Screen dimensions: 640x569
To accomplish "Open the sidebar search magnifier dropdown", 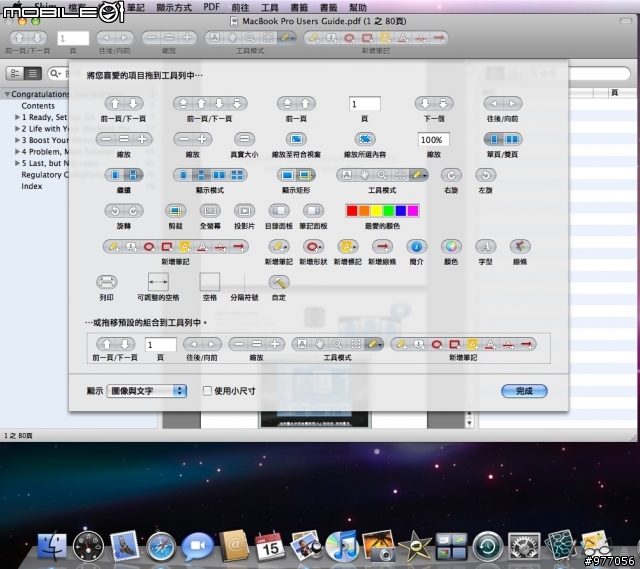I will [x=55, y=73].
